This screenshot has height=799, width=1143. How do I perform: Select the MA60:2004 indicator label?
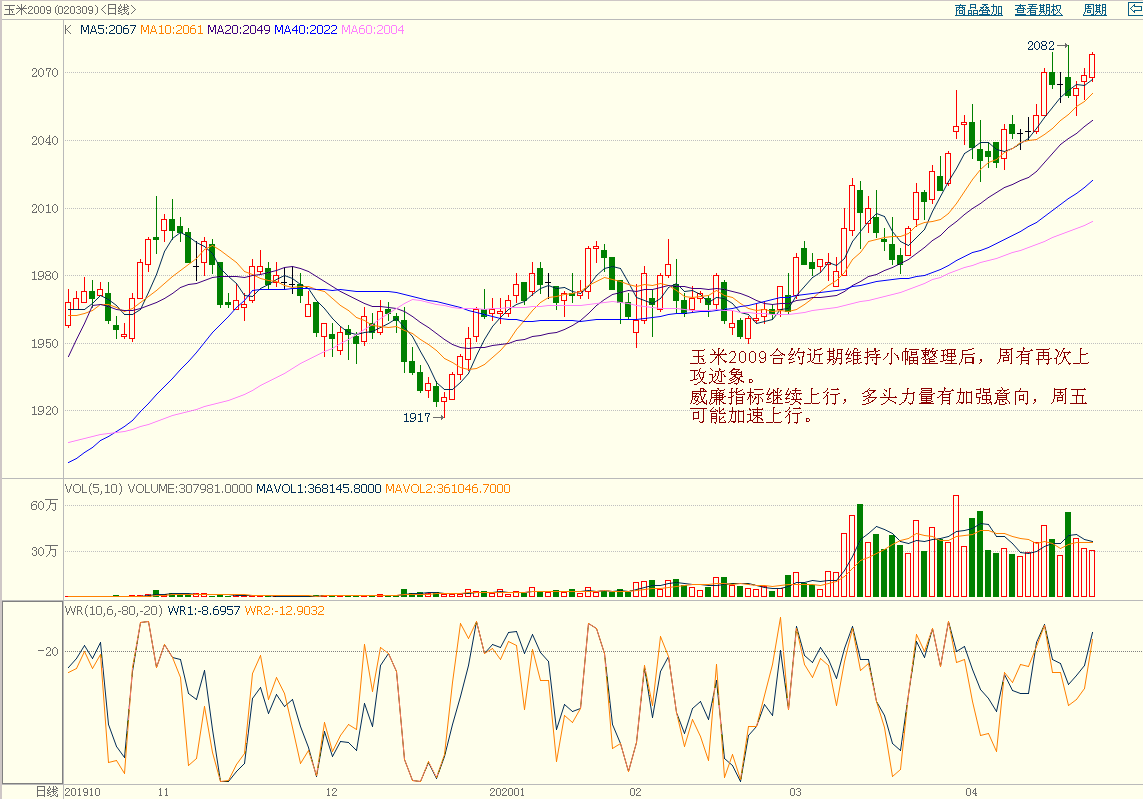tap(373, 30)
